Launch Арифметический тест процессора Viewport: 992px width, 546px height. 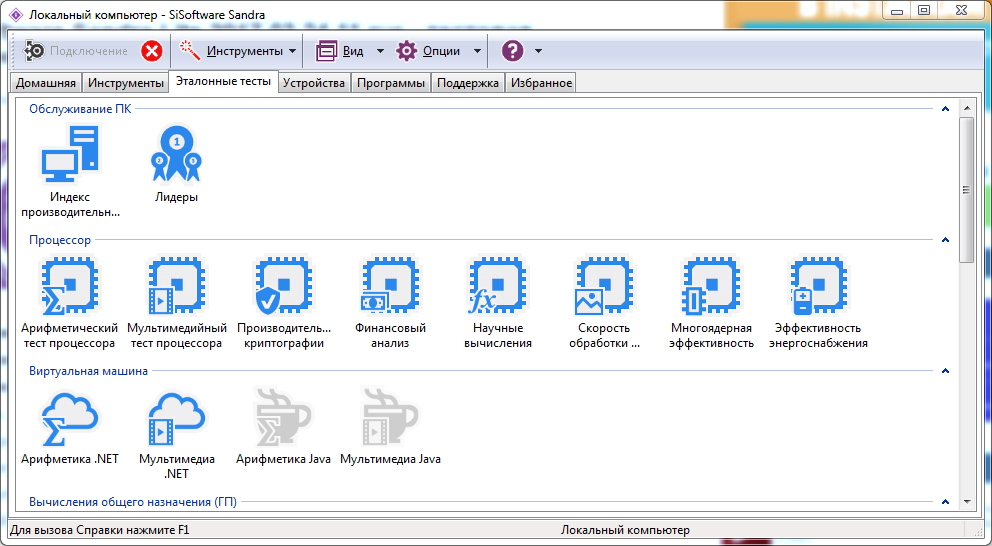click(69, 286)
